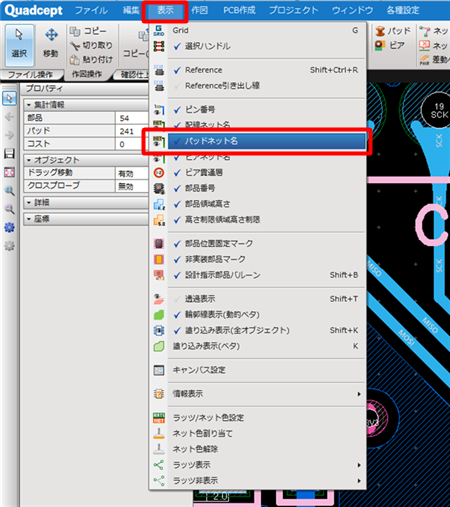Click the blue gear icon in sidebar
This screenshot has height=507, width=450.
(x=9, y=228)
